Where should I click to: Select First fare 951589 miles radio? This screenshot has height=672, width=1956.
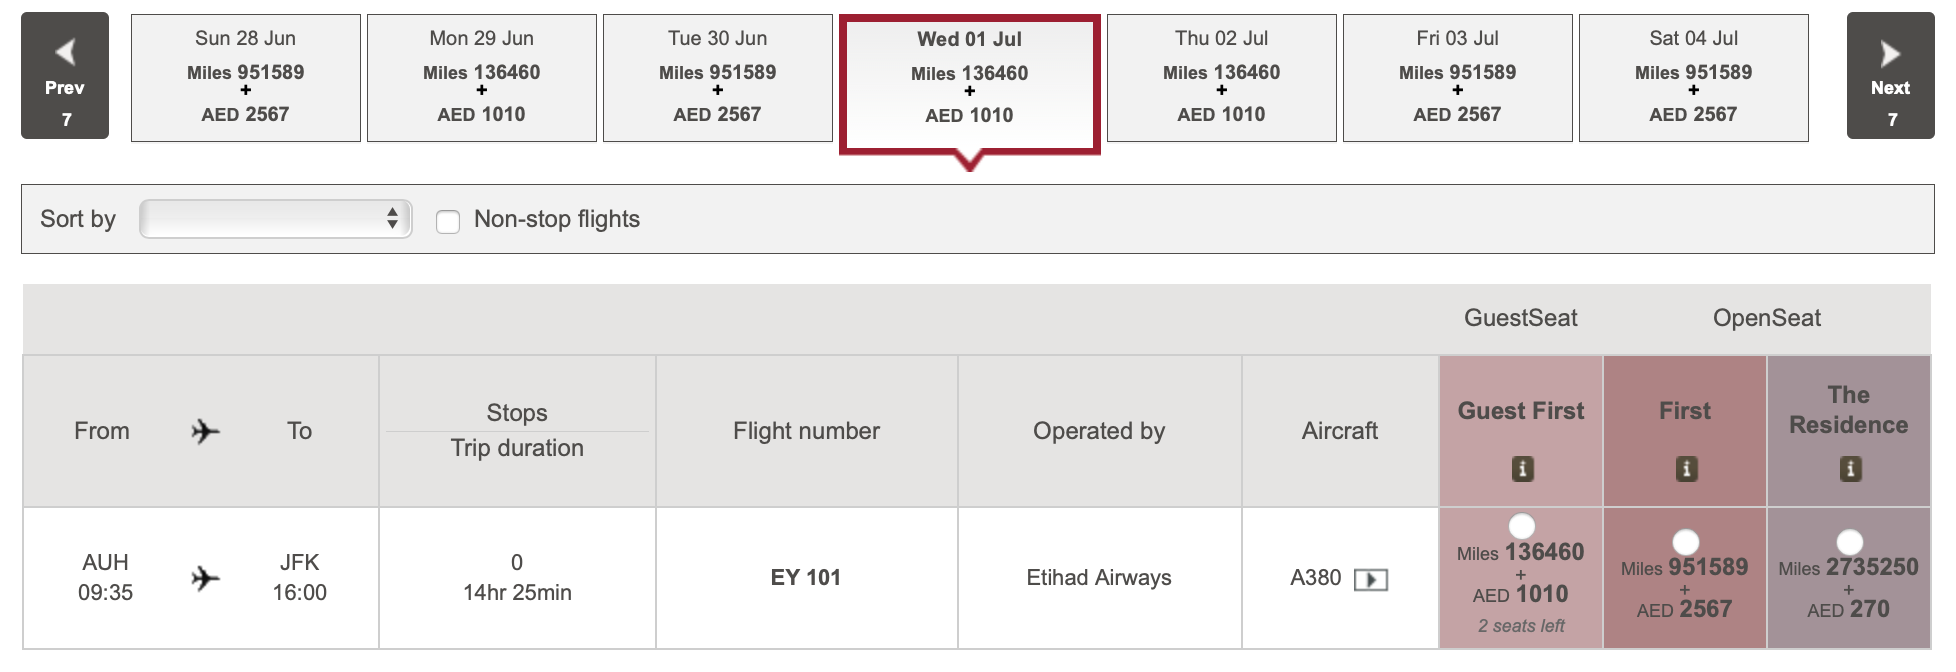click(x=1685, y=542)
